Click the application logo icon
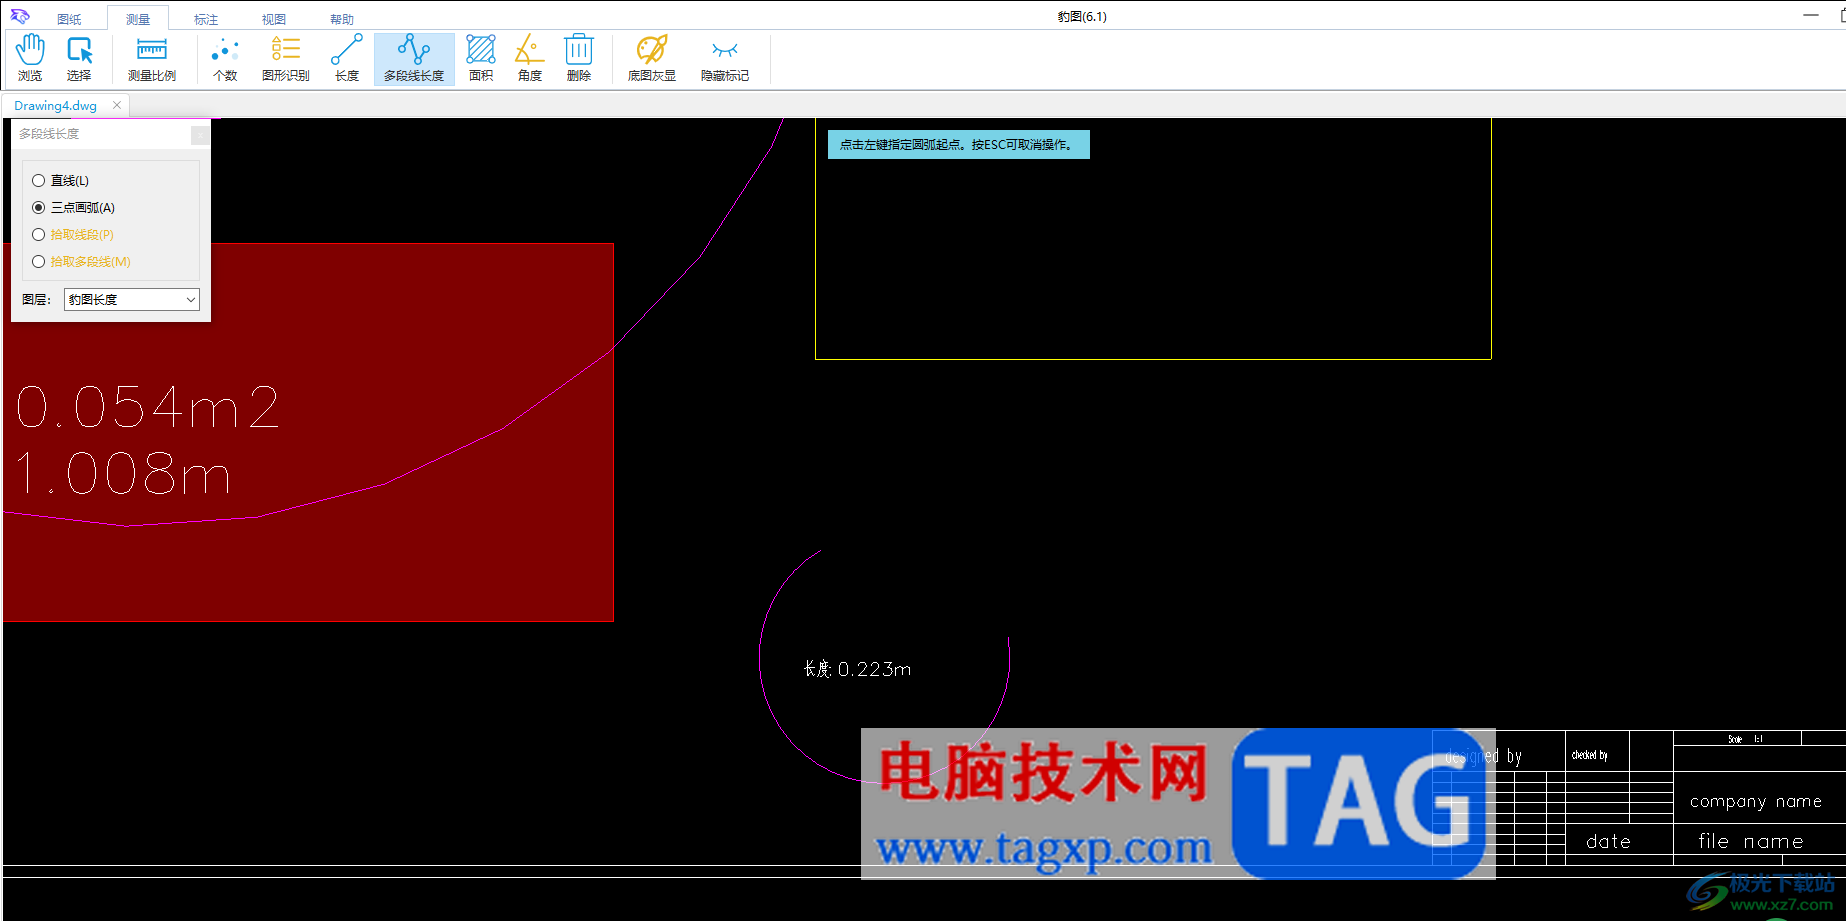The width and height of the screenshot is (1846, 921). 20,16
